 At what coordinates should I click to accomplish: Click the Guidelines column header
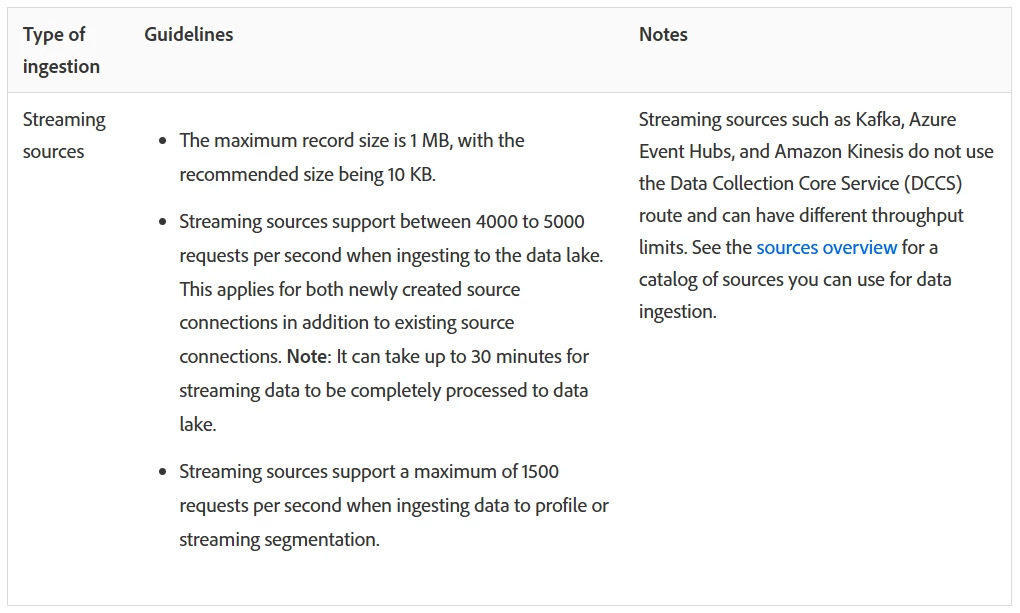[189, 34]
